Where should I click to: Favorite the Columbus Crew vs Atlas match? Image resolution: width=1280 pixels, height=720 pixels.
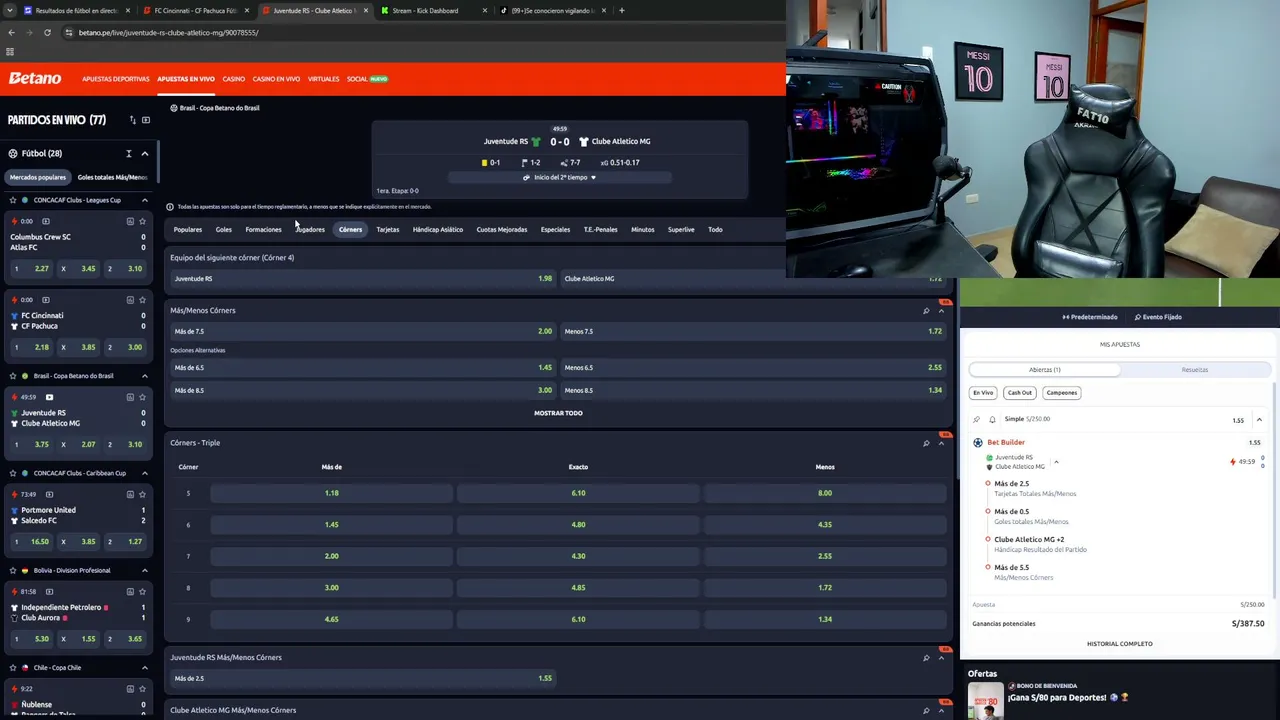point(143,221)
